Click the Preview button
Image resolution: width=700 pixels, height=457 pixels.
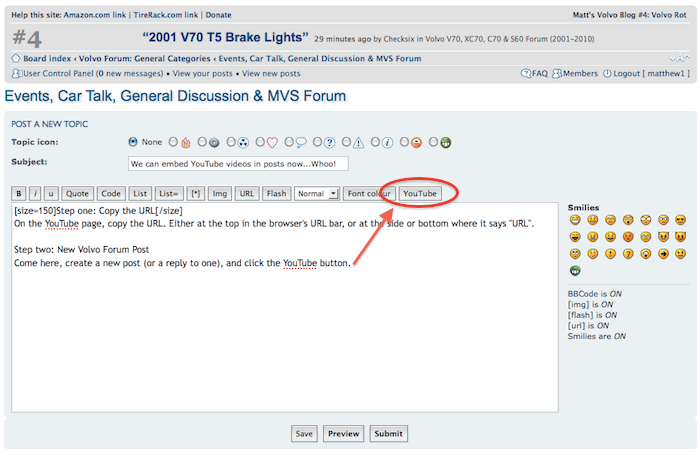coord(343,434)
